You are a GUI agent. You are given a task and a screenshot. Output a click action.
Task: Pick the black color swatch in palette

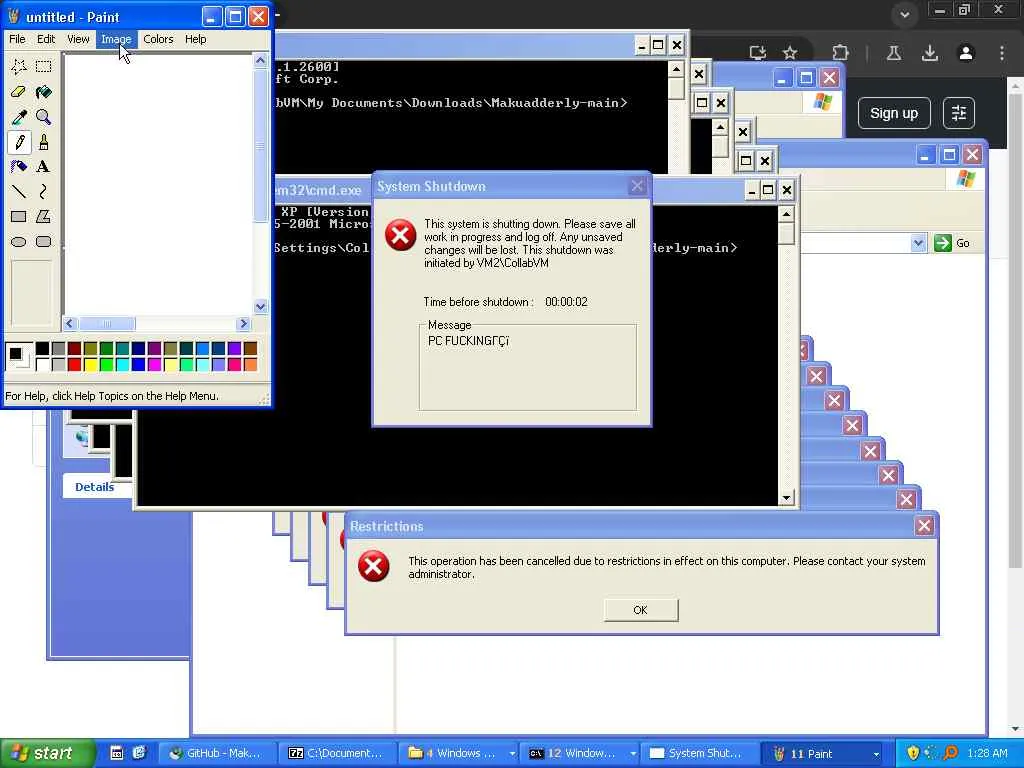tap(42, 348)
